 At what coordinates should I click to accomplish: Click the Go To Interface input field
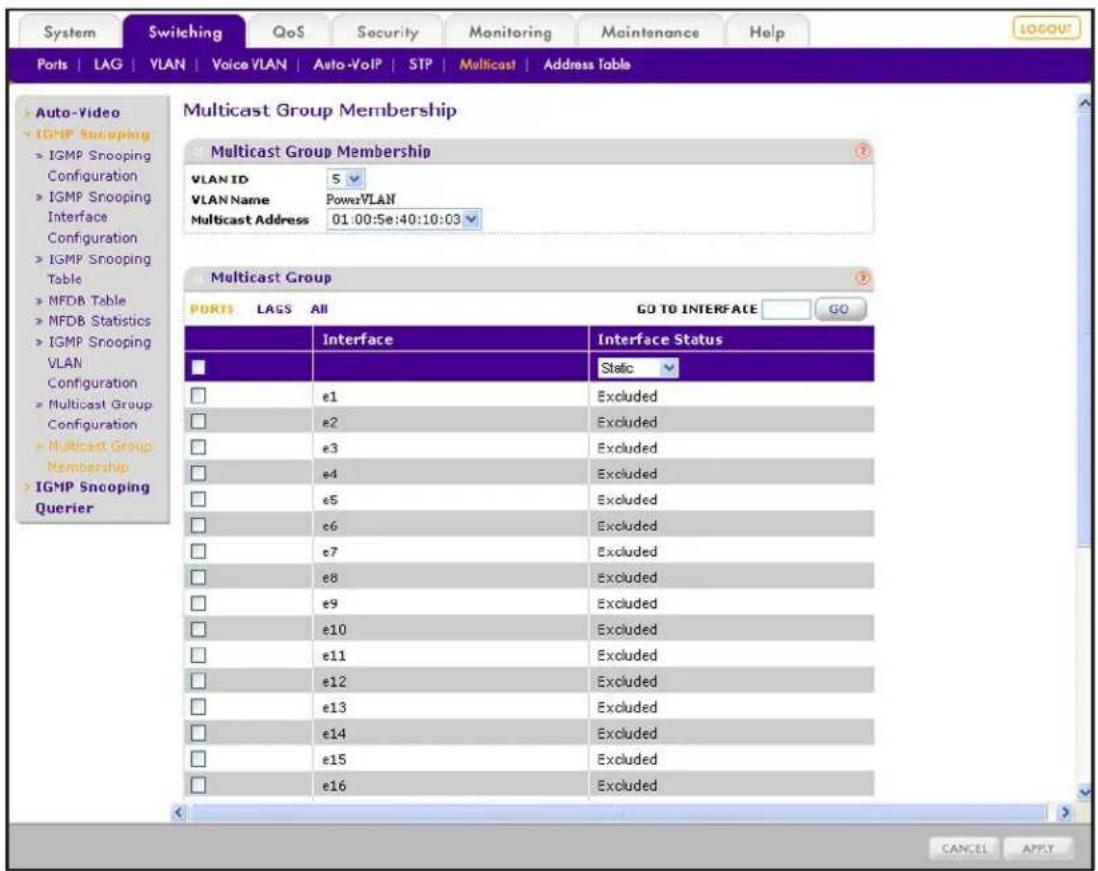(x=786, y=309)
